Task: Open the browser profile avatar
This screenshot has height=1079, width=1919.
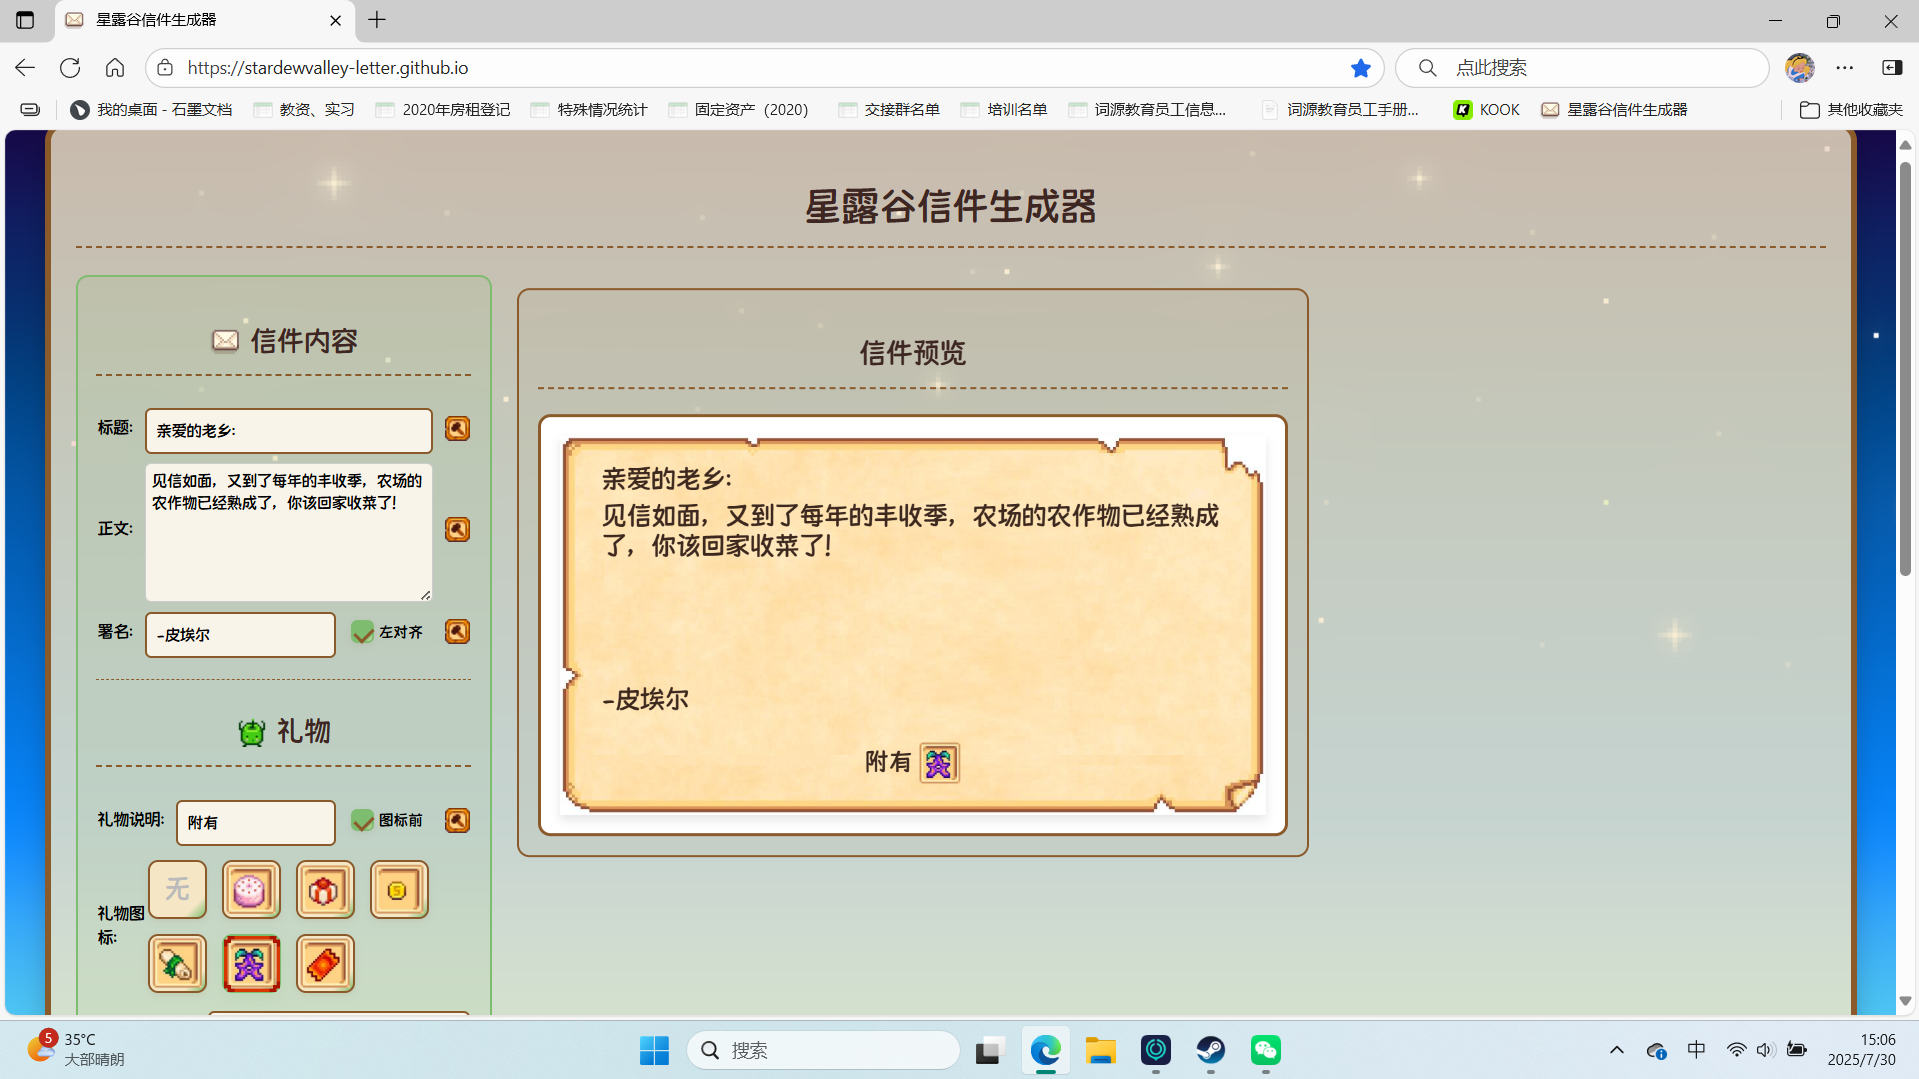Action: point(1800,68)
